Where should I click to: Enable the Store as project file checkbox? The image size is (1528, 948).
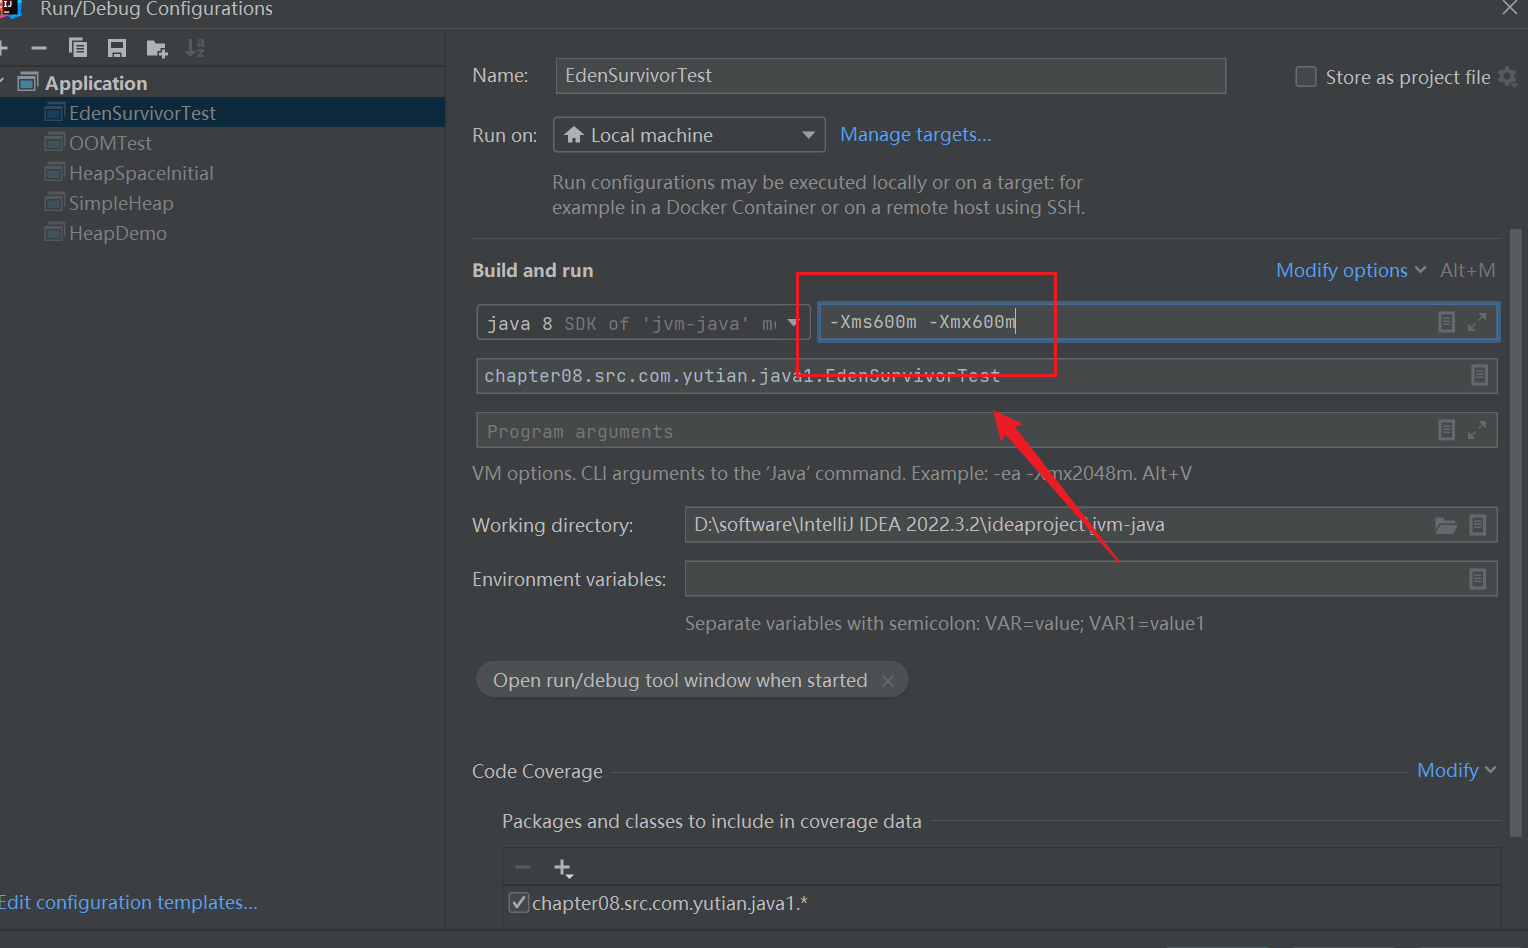(x=1306, y=77)
